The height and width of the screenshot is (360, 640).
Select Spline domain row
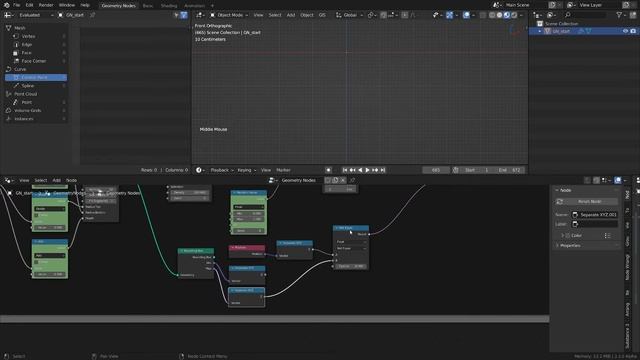[x=28, y=86]
